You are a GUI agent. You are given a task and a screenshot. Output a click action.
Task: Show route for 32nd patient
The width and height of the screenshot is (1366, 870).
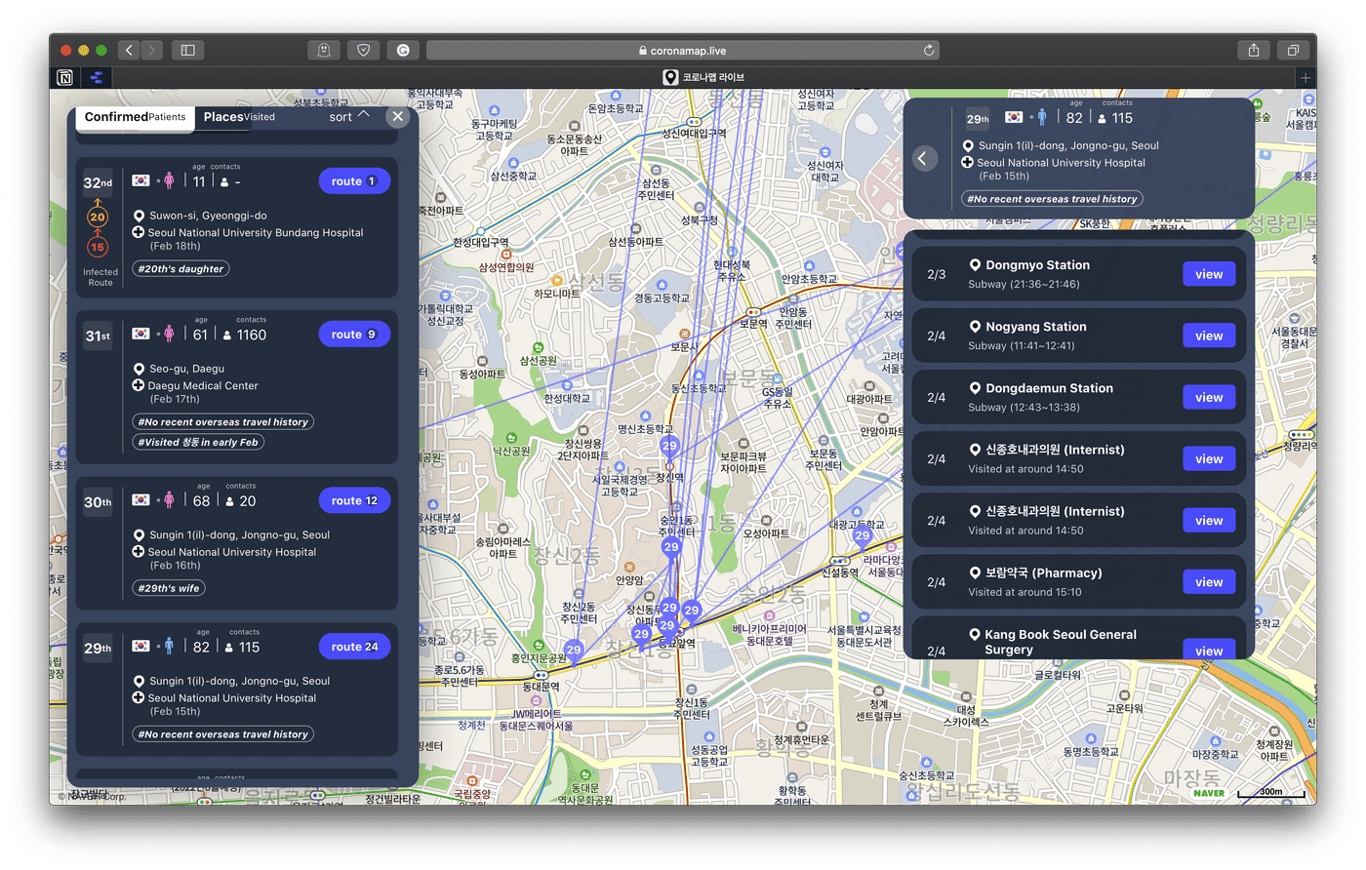[354, 181]
